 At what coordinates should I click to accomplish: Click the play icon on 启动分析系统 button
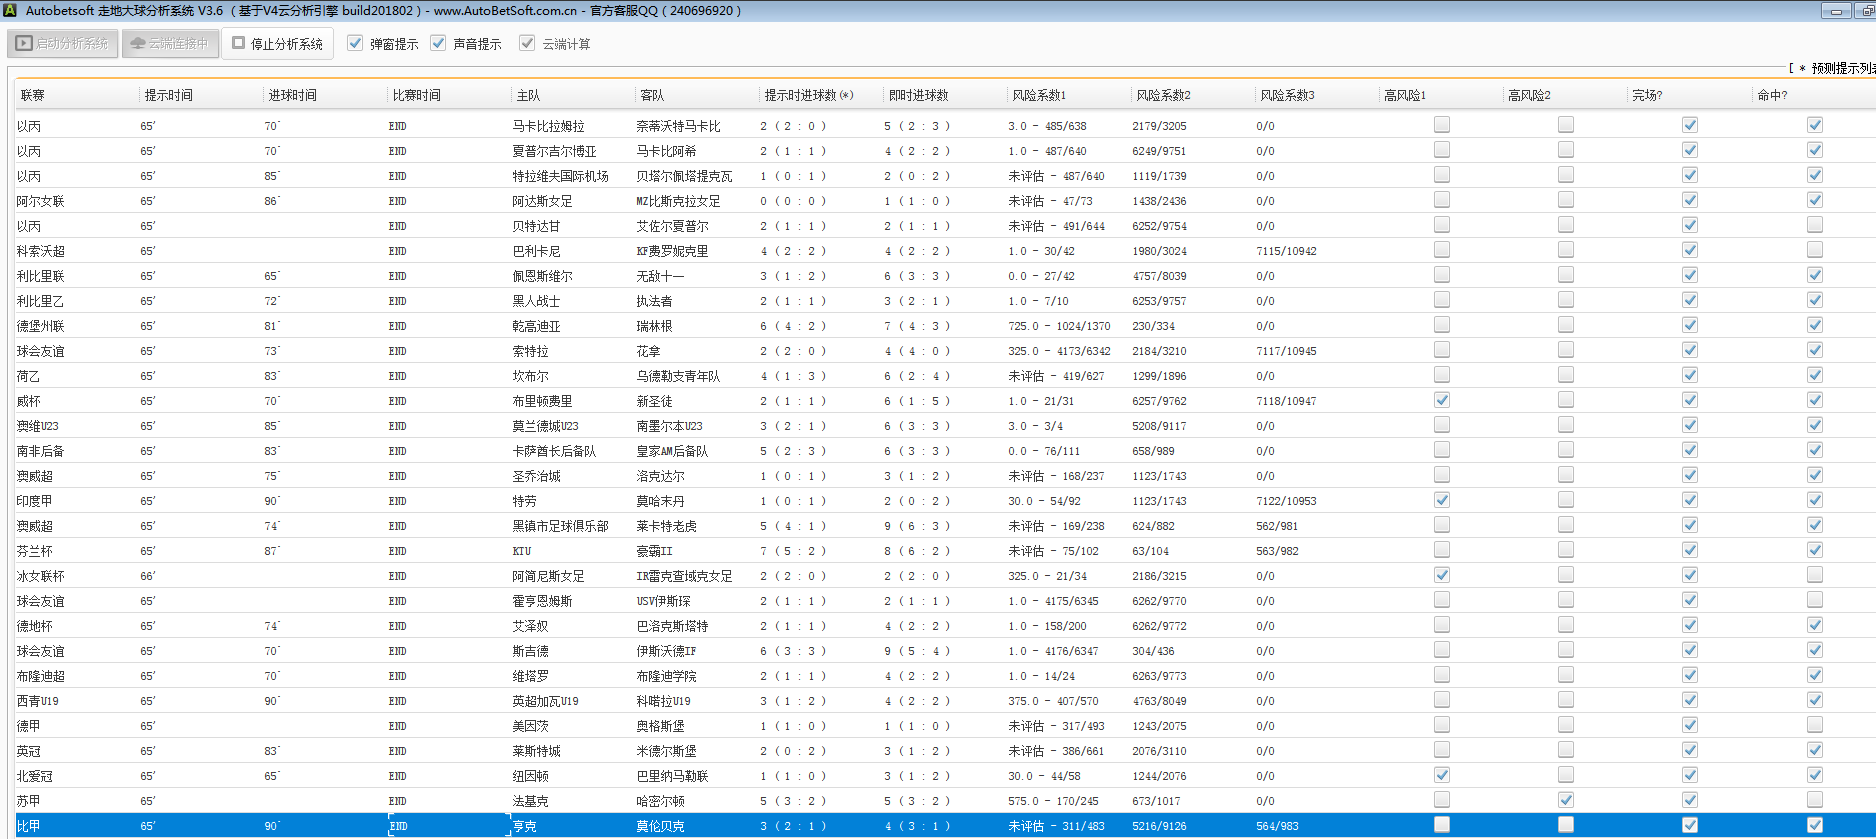[24, 44]
